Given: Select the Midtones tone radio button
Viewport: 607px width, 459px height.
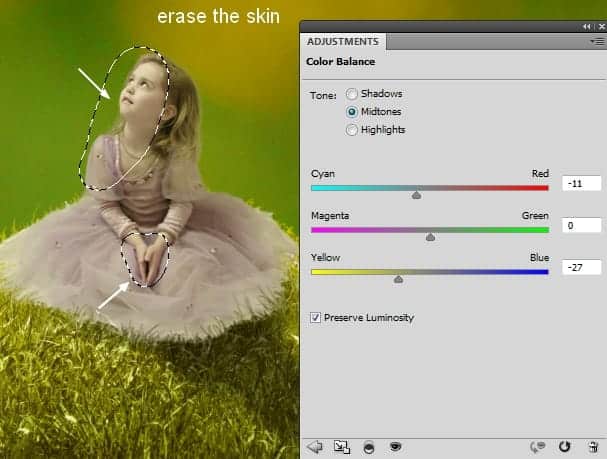Looking at the screenshot, I should point(352,112).
